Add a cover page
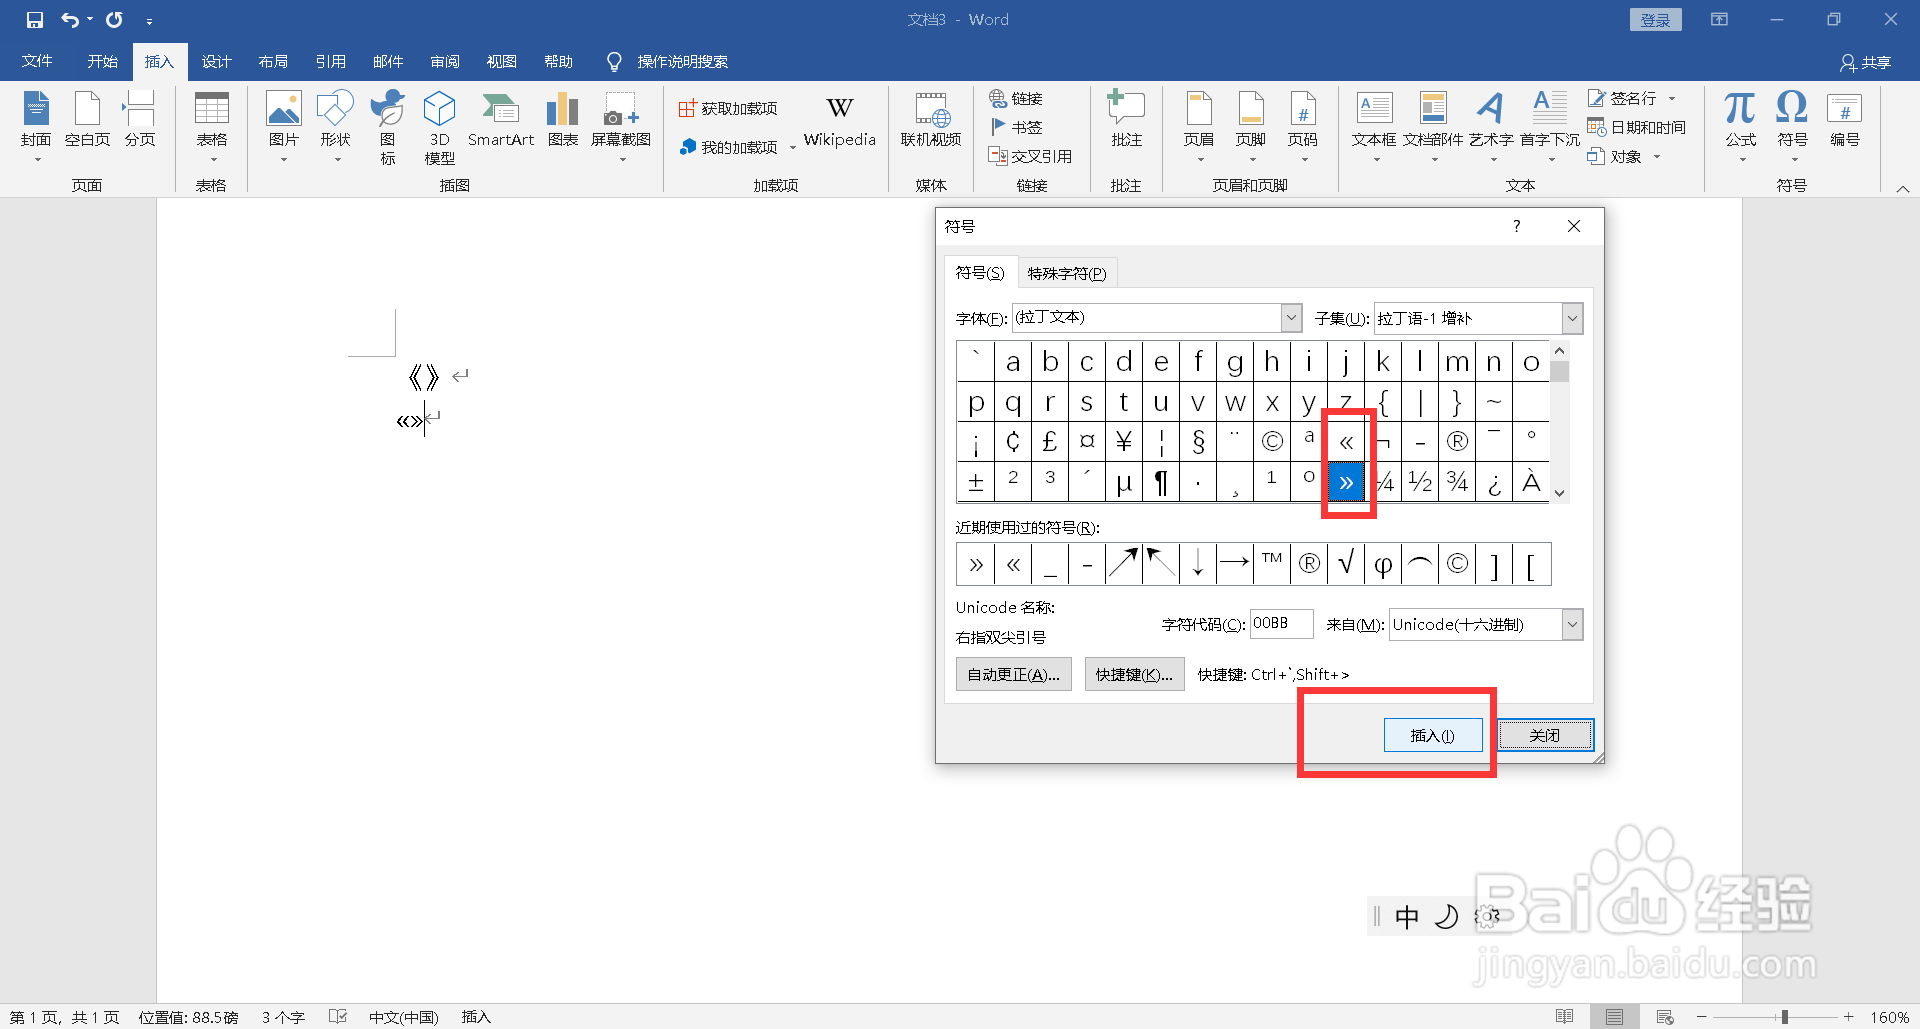This screenshot has width=1920, height=1029. pos(35,124)
